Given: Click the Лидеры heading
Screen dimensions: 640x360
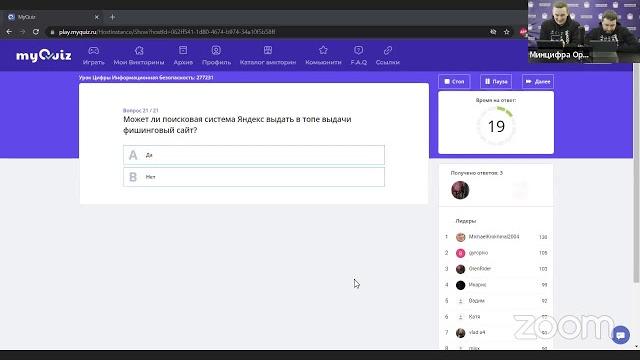Looking at the screenshot, I should coord(466,221).
